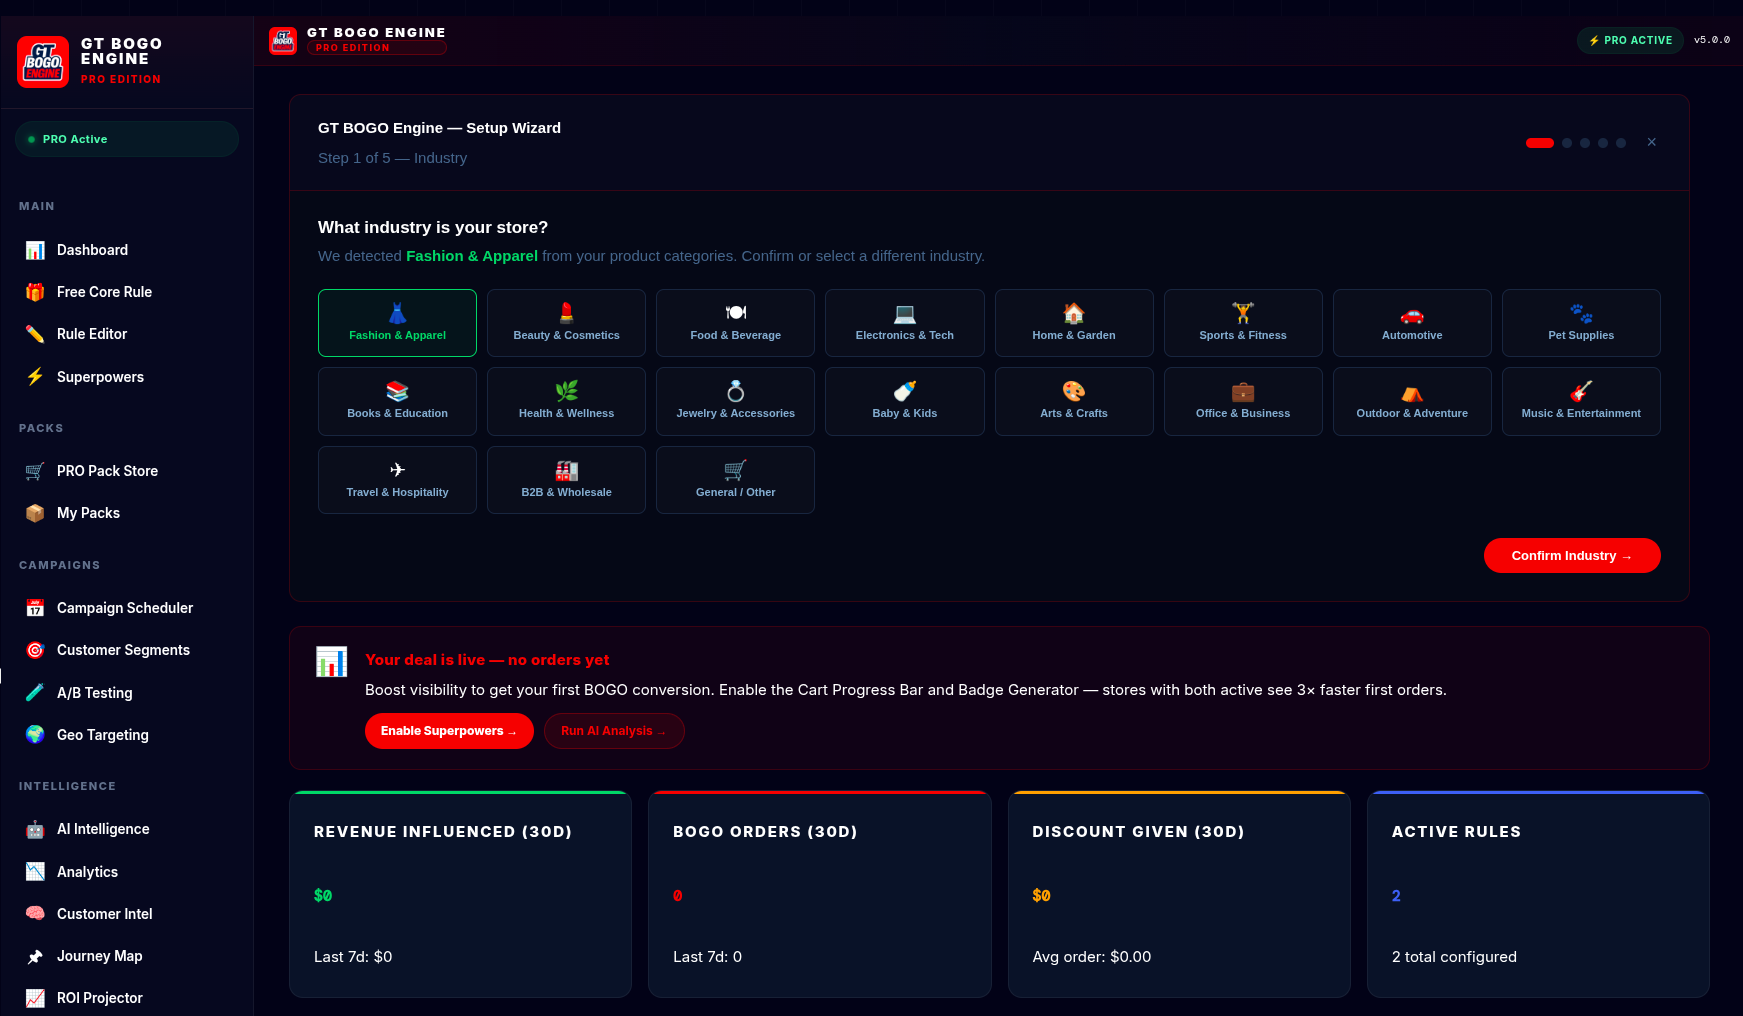The height and width of the screenshot is (1016, 1743).
Task: Pick the Electronics & Tech industry card
Action: coord(905,323)
